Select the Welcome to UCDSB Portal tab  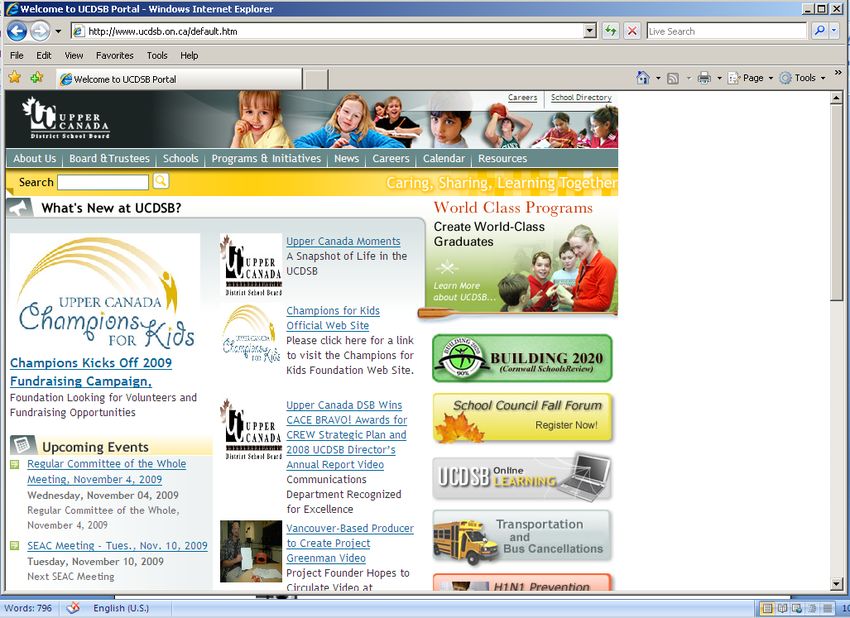point(179,79)
